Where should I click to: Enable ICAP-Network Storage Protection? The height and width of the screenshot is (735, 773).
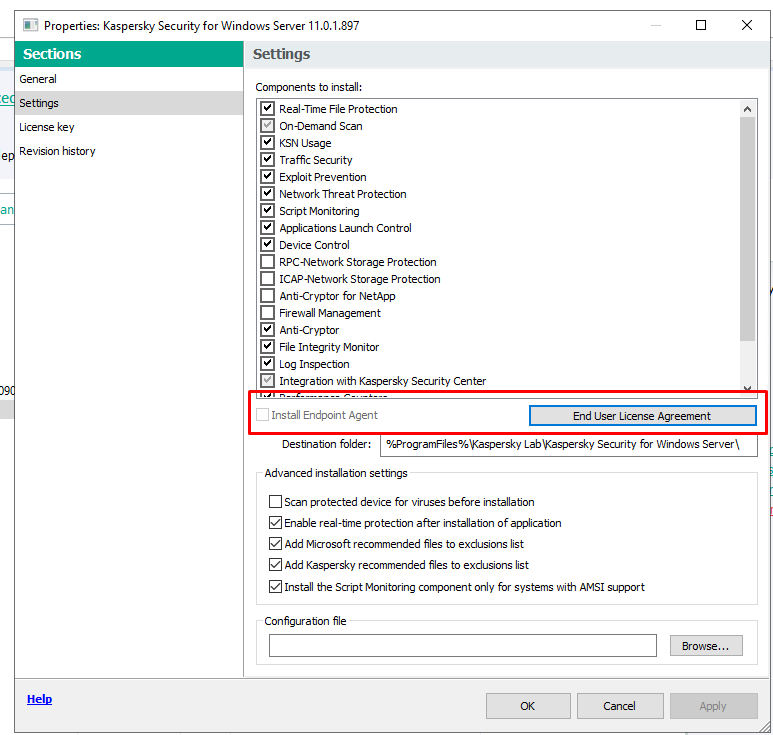pyautogui.click(x=267, y=279)
